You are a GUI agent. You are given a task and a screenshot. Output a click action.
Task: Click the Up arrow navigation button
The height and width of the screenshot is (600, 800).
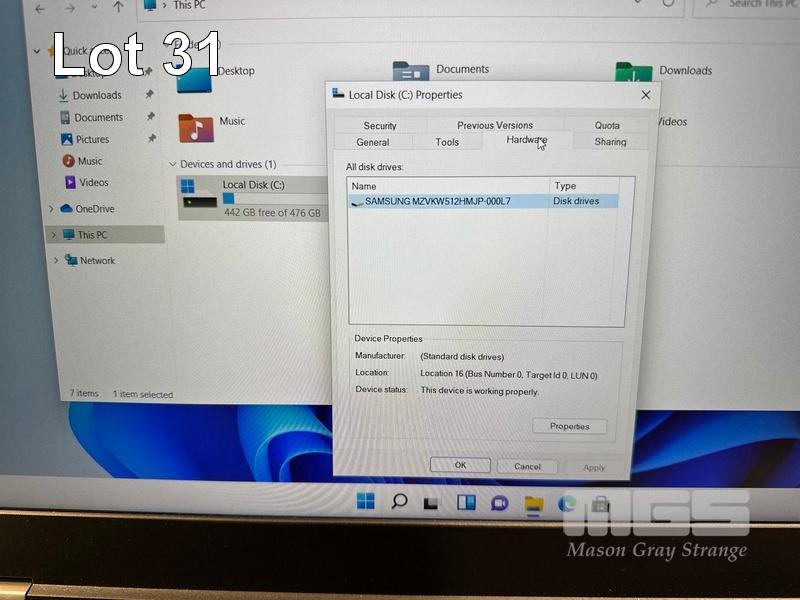118,6
